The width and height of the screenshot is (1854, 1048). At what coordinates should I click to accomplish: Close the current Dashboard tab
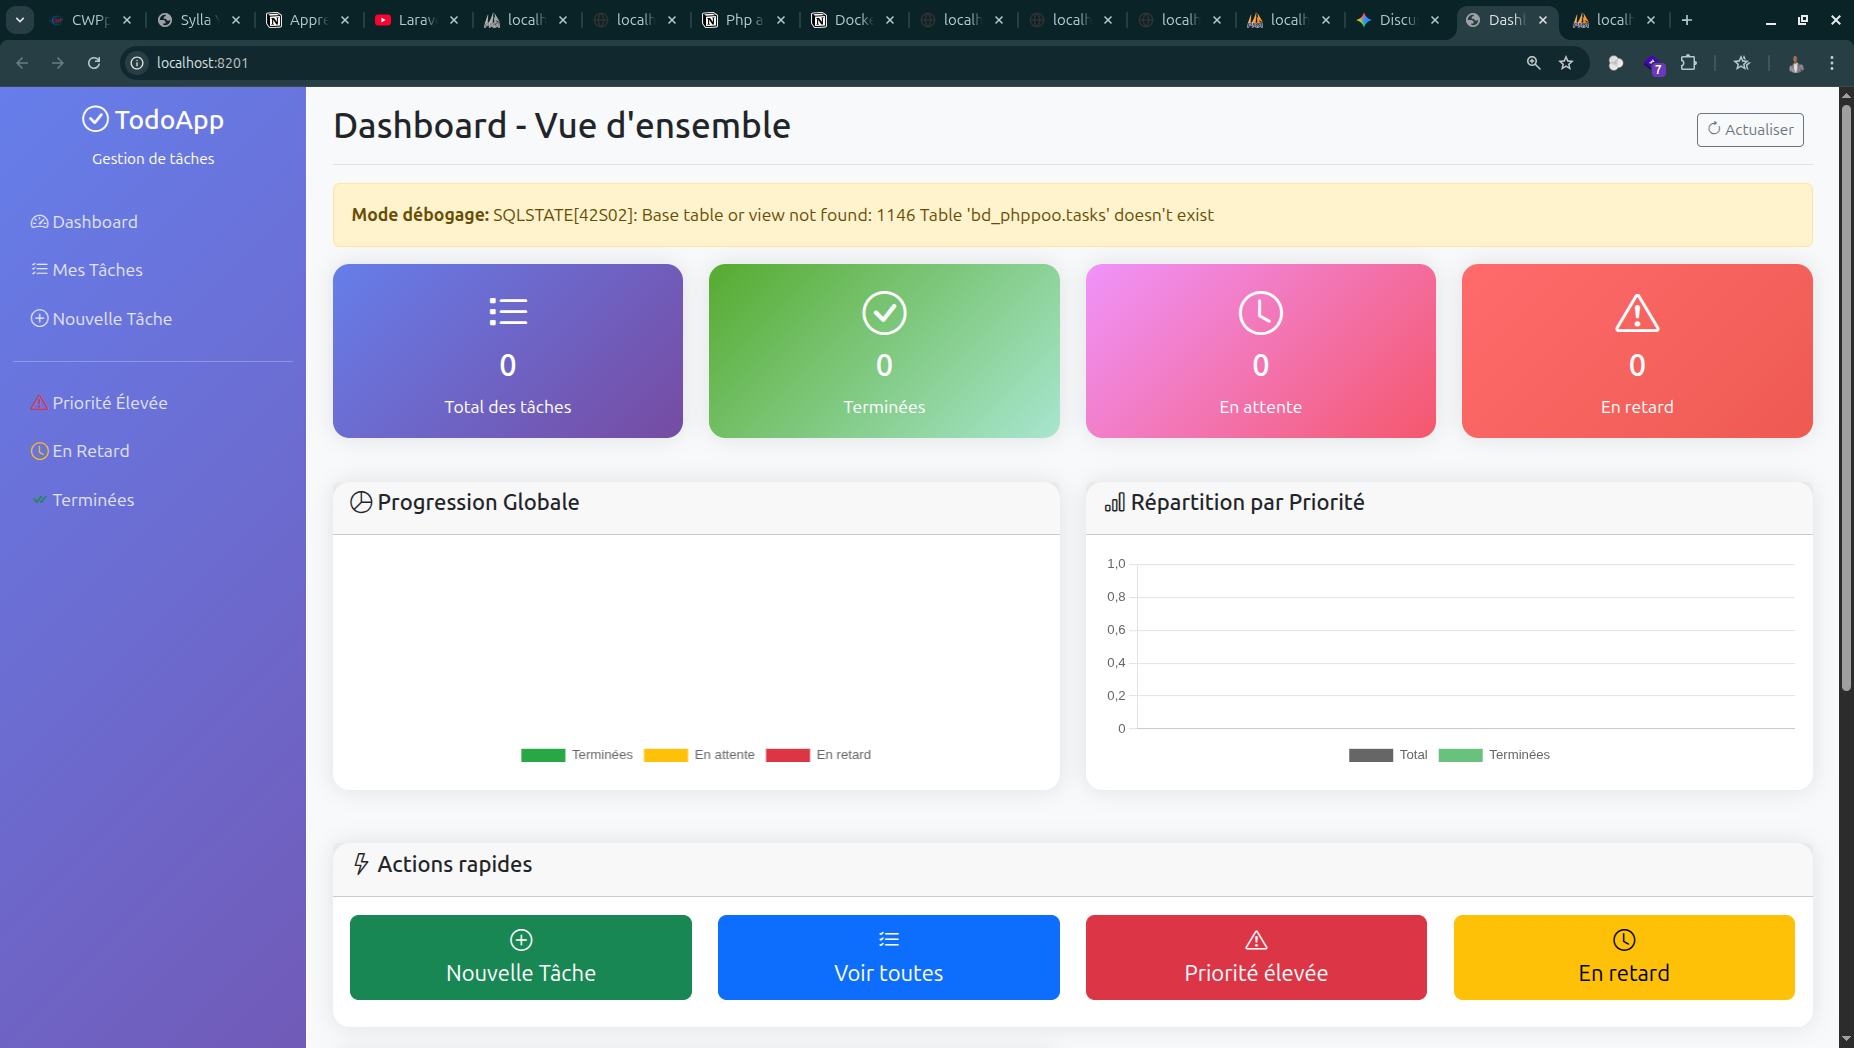point(1543,20)
